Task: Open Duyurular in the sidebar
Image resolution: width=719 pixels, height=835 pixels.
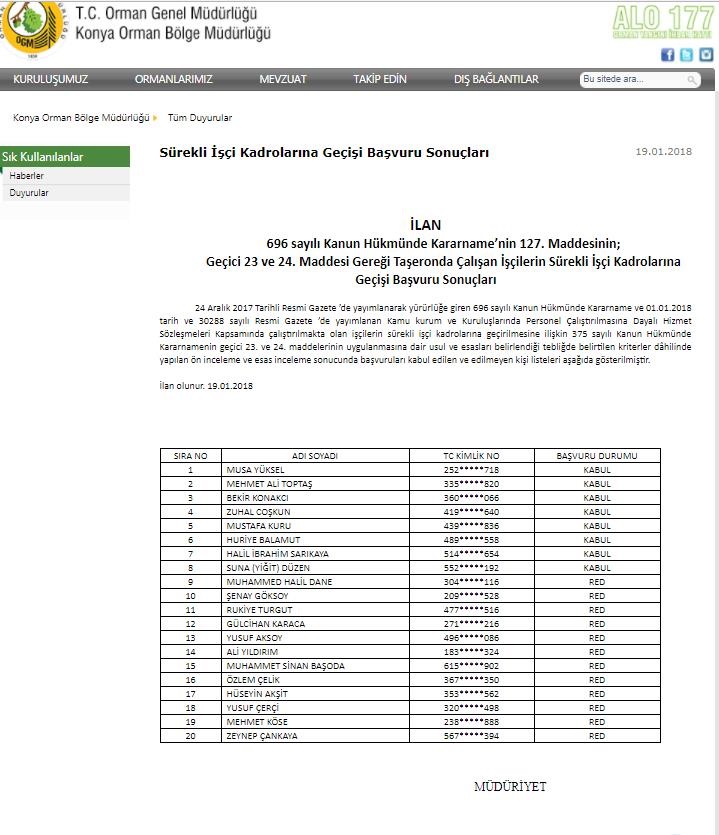Action: 29,193
